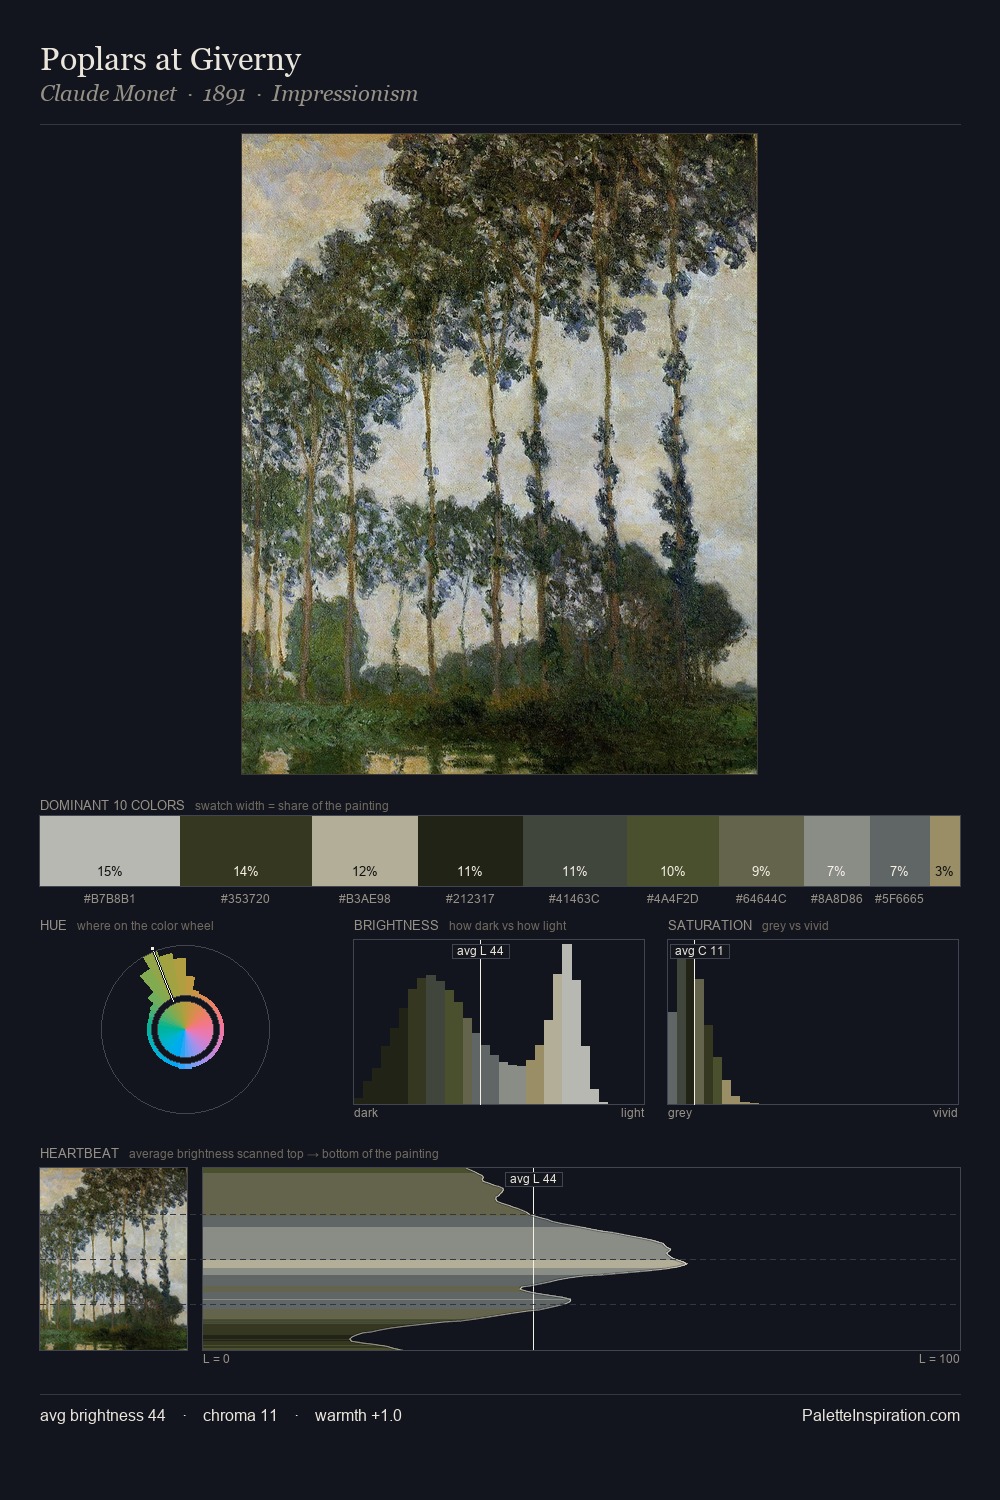
Task: Click the year 1891 in subtitle
Action: (224, 94)
